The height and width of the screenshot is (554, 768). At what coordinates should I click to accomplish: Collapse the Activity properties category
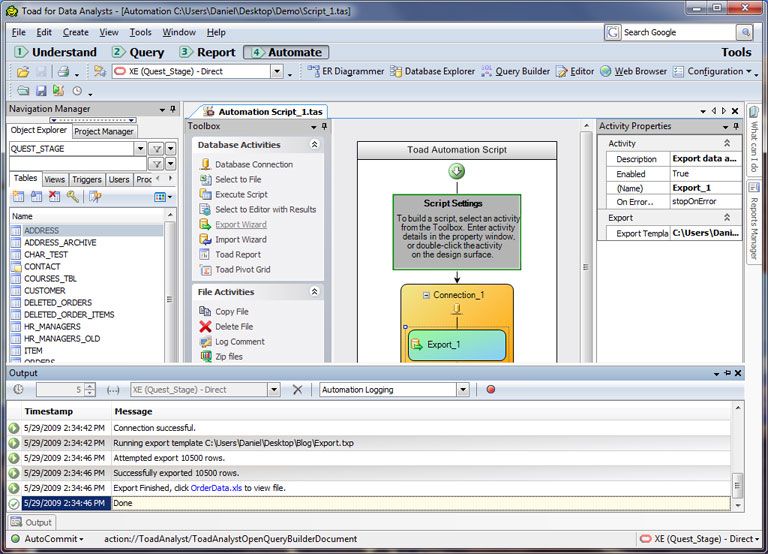pos(727,143)
